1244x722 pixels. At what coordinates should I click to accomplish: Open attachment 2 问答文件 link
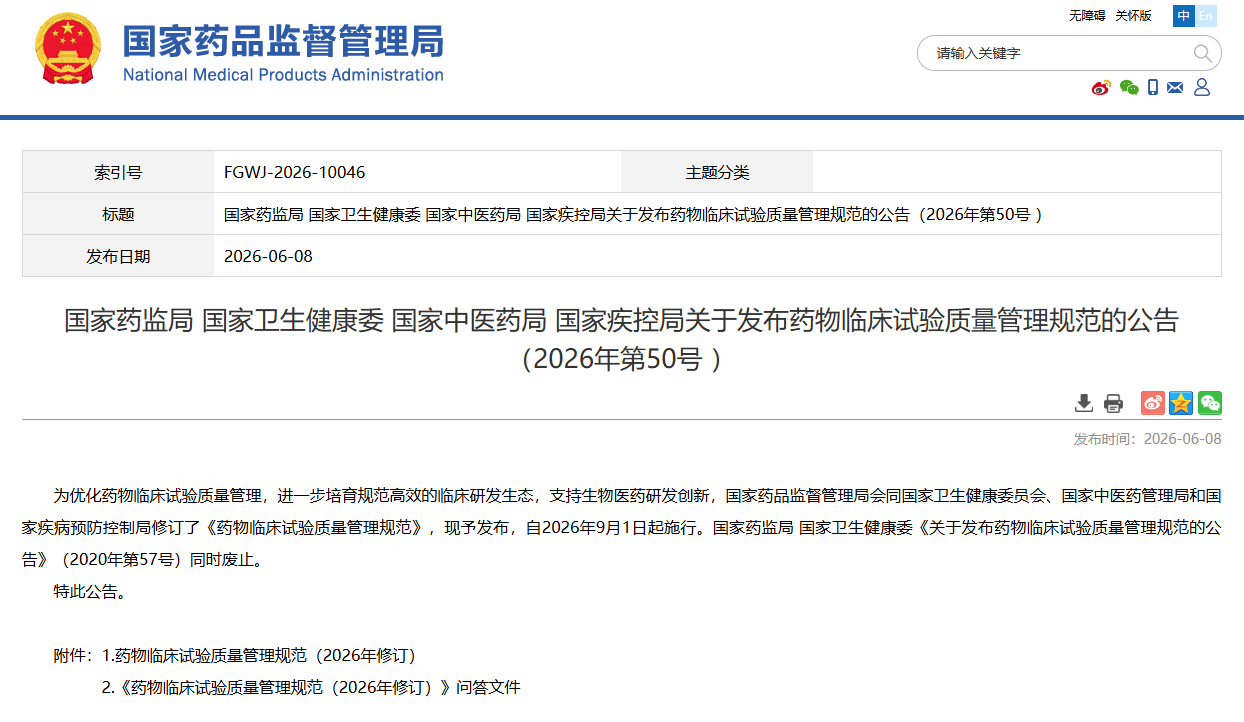(311, 688)
